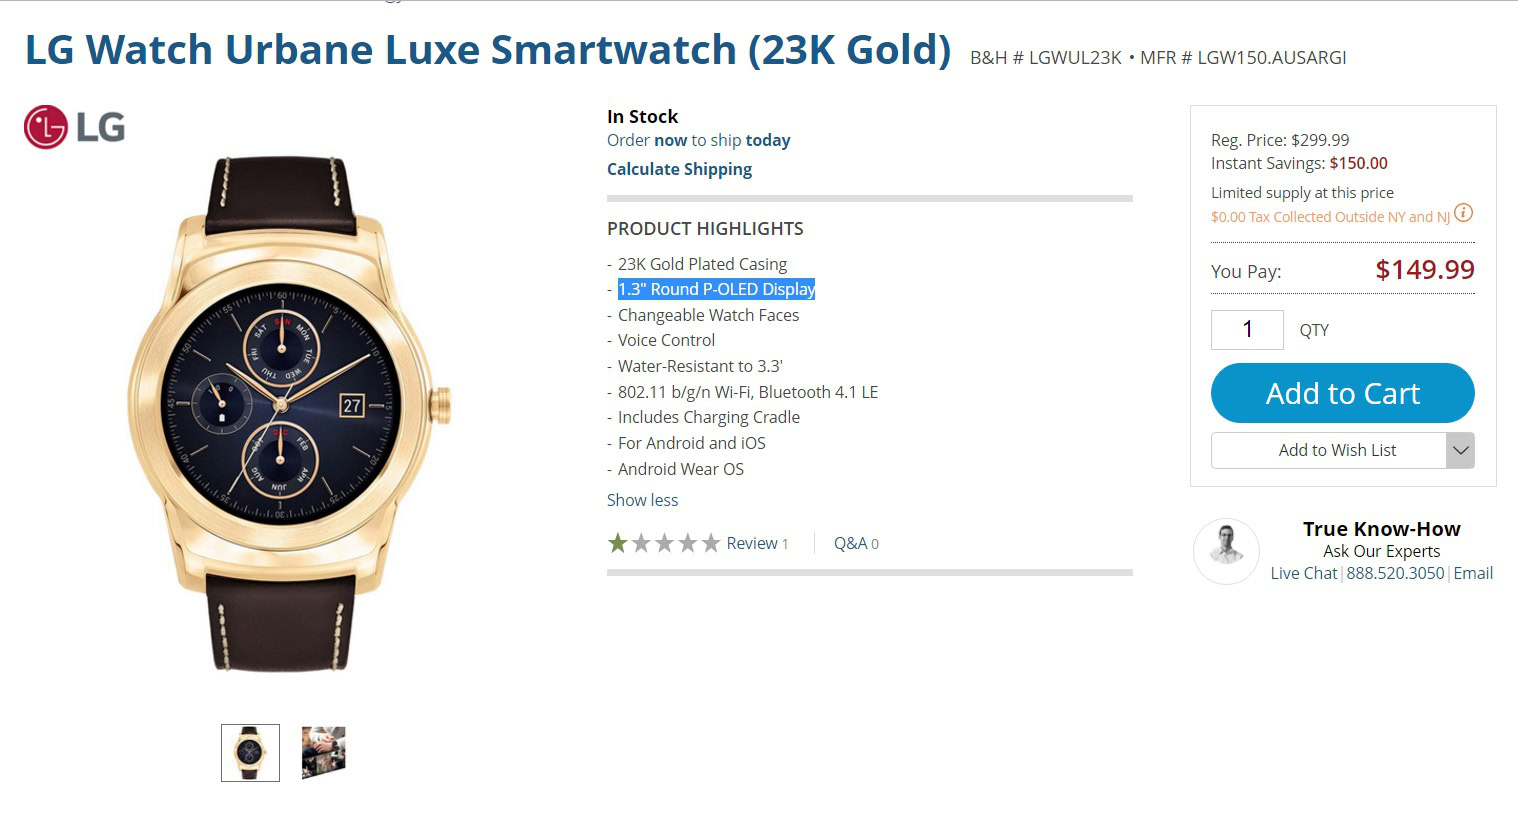Click the 888.520.3050 phone link
The image size is (1518, 834).
(1395, 573)
